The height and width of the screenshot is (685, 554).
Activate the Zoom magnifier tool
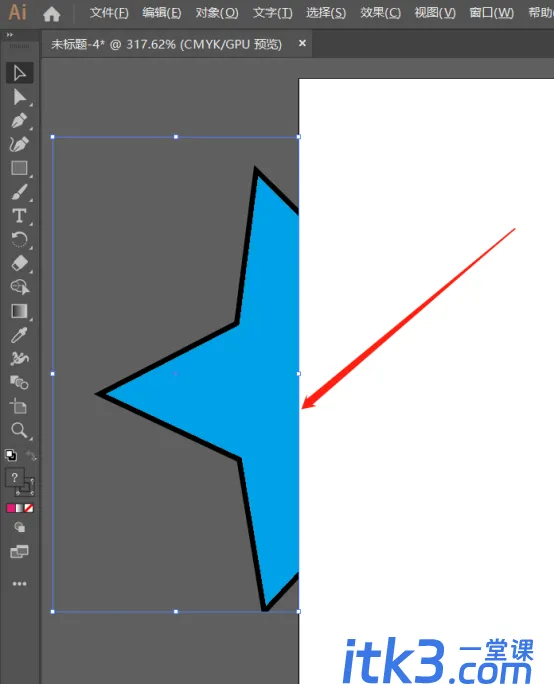click(x=19, y=430)
